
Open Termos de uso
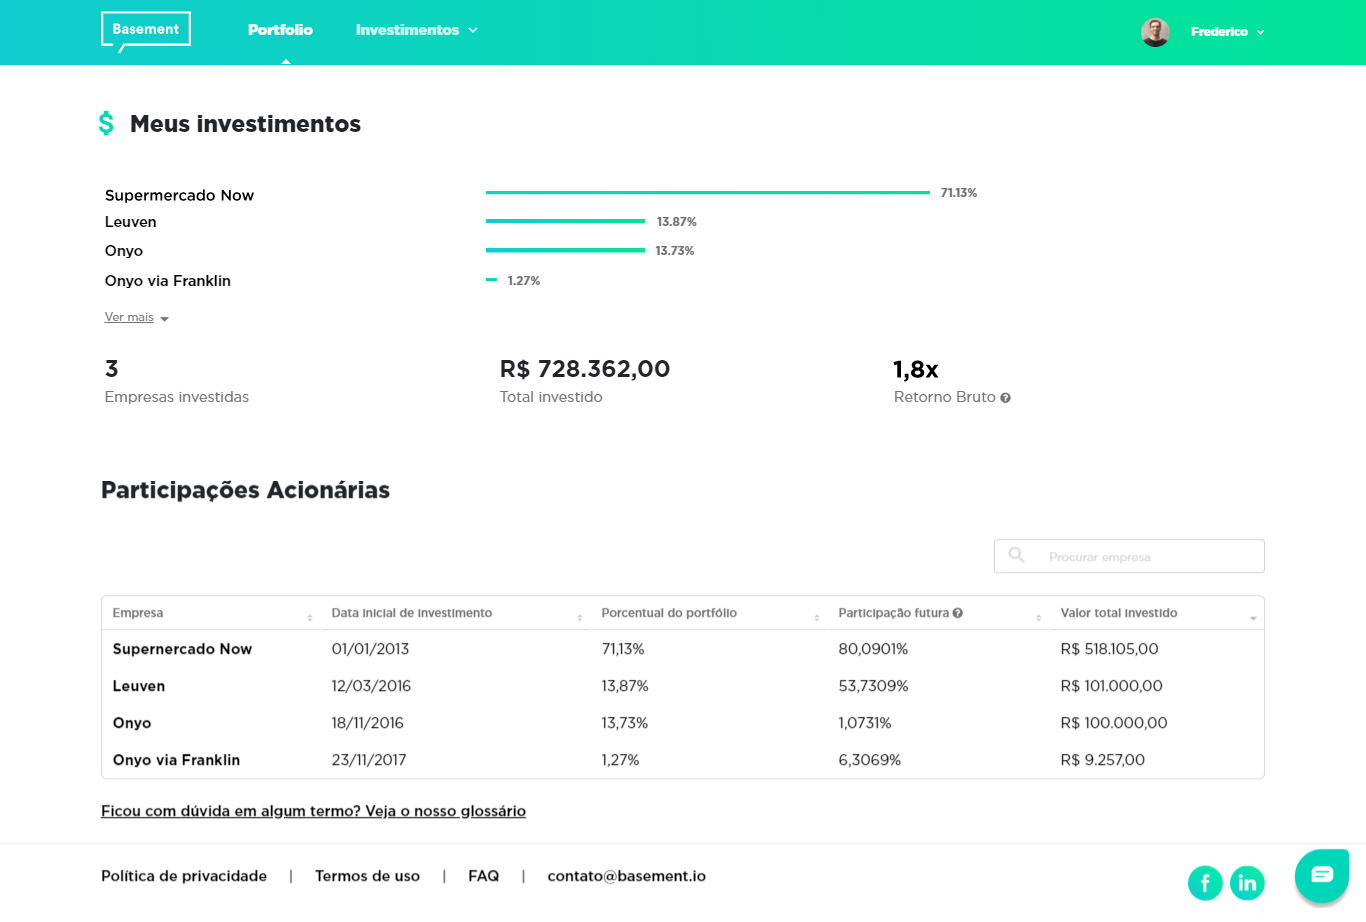[x=367, y=876]
